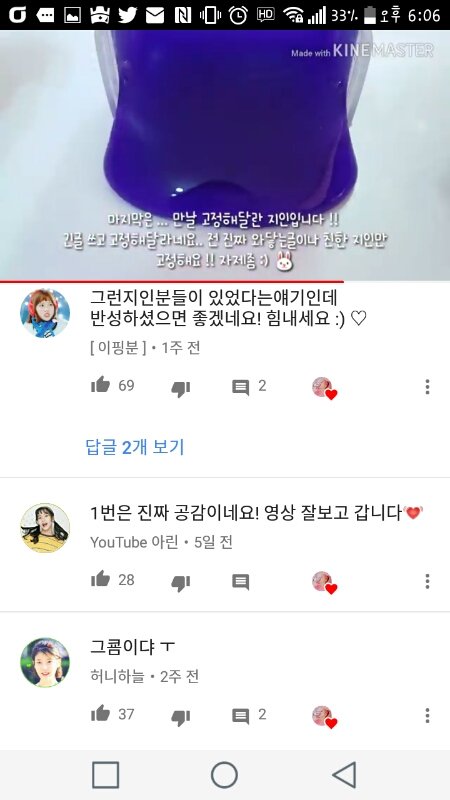The image size is (450, 800).
Task: Open more options for 이핑분 comment
Action: pyautogui.click(x=427, y=387)
